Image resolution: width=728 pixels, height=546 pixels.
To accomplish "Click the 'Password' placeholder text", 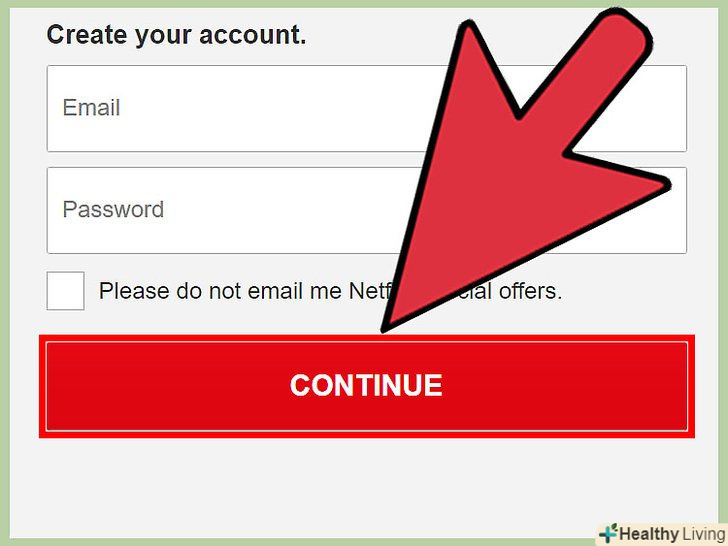I will coord(113,209).
